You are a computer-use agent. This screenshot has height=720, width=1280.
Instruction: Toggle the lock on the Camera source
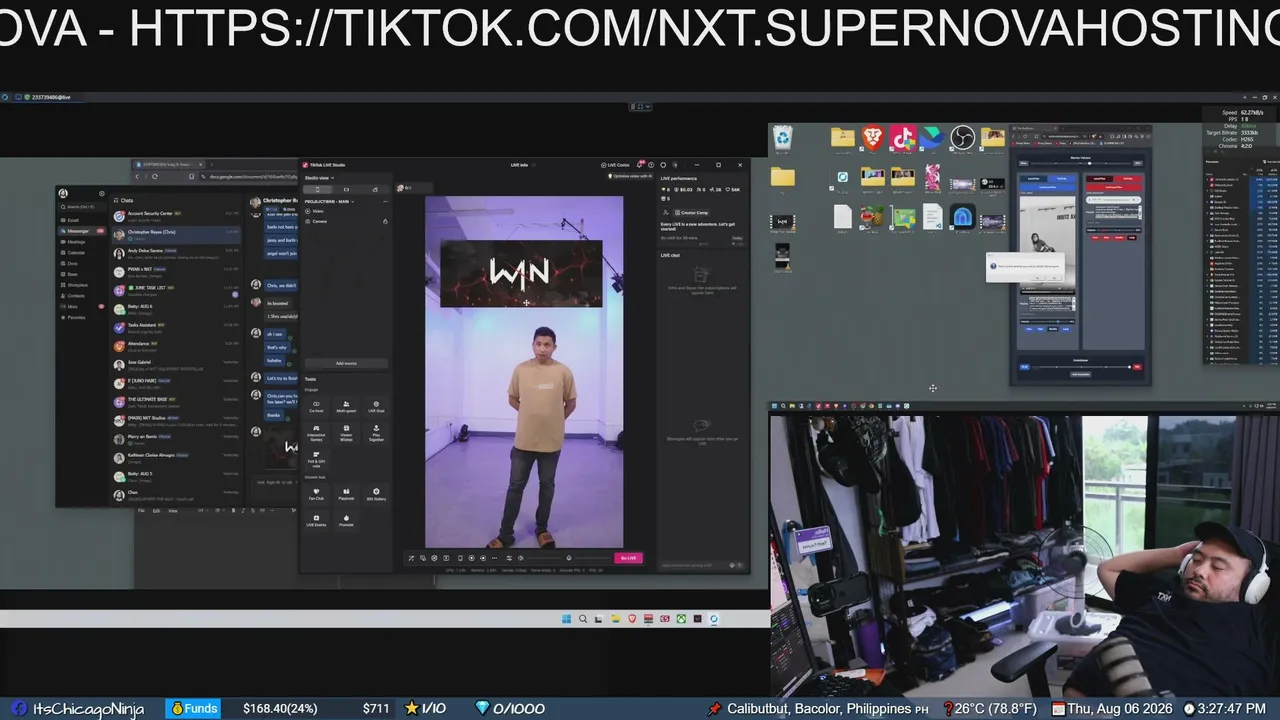385,221
